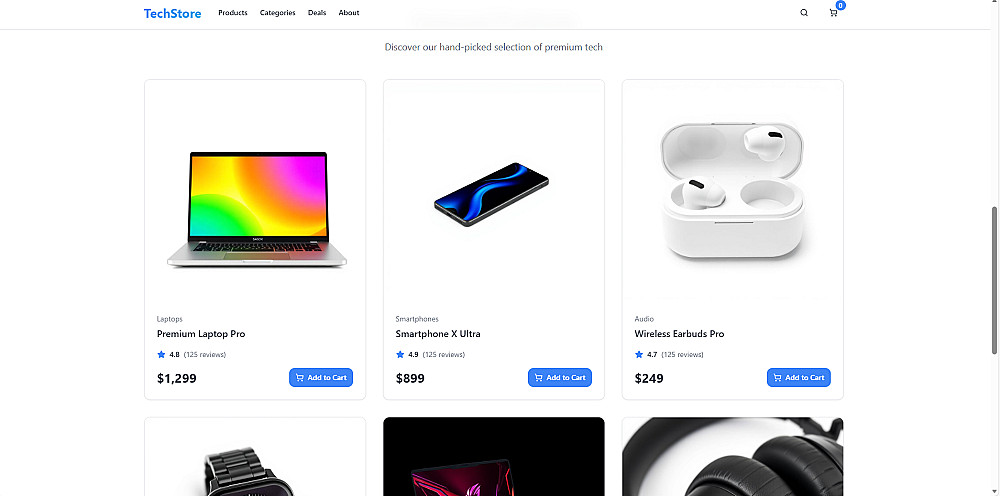Open the Smartphone X Ultra title link
The height and width of the screenshot is (496, 1000).
click(438, 334)
